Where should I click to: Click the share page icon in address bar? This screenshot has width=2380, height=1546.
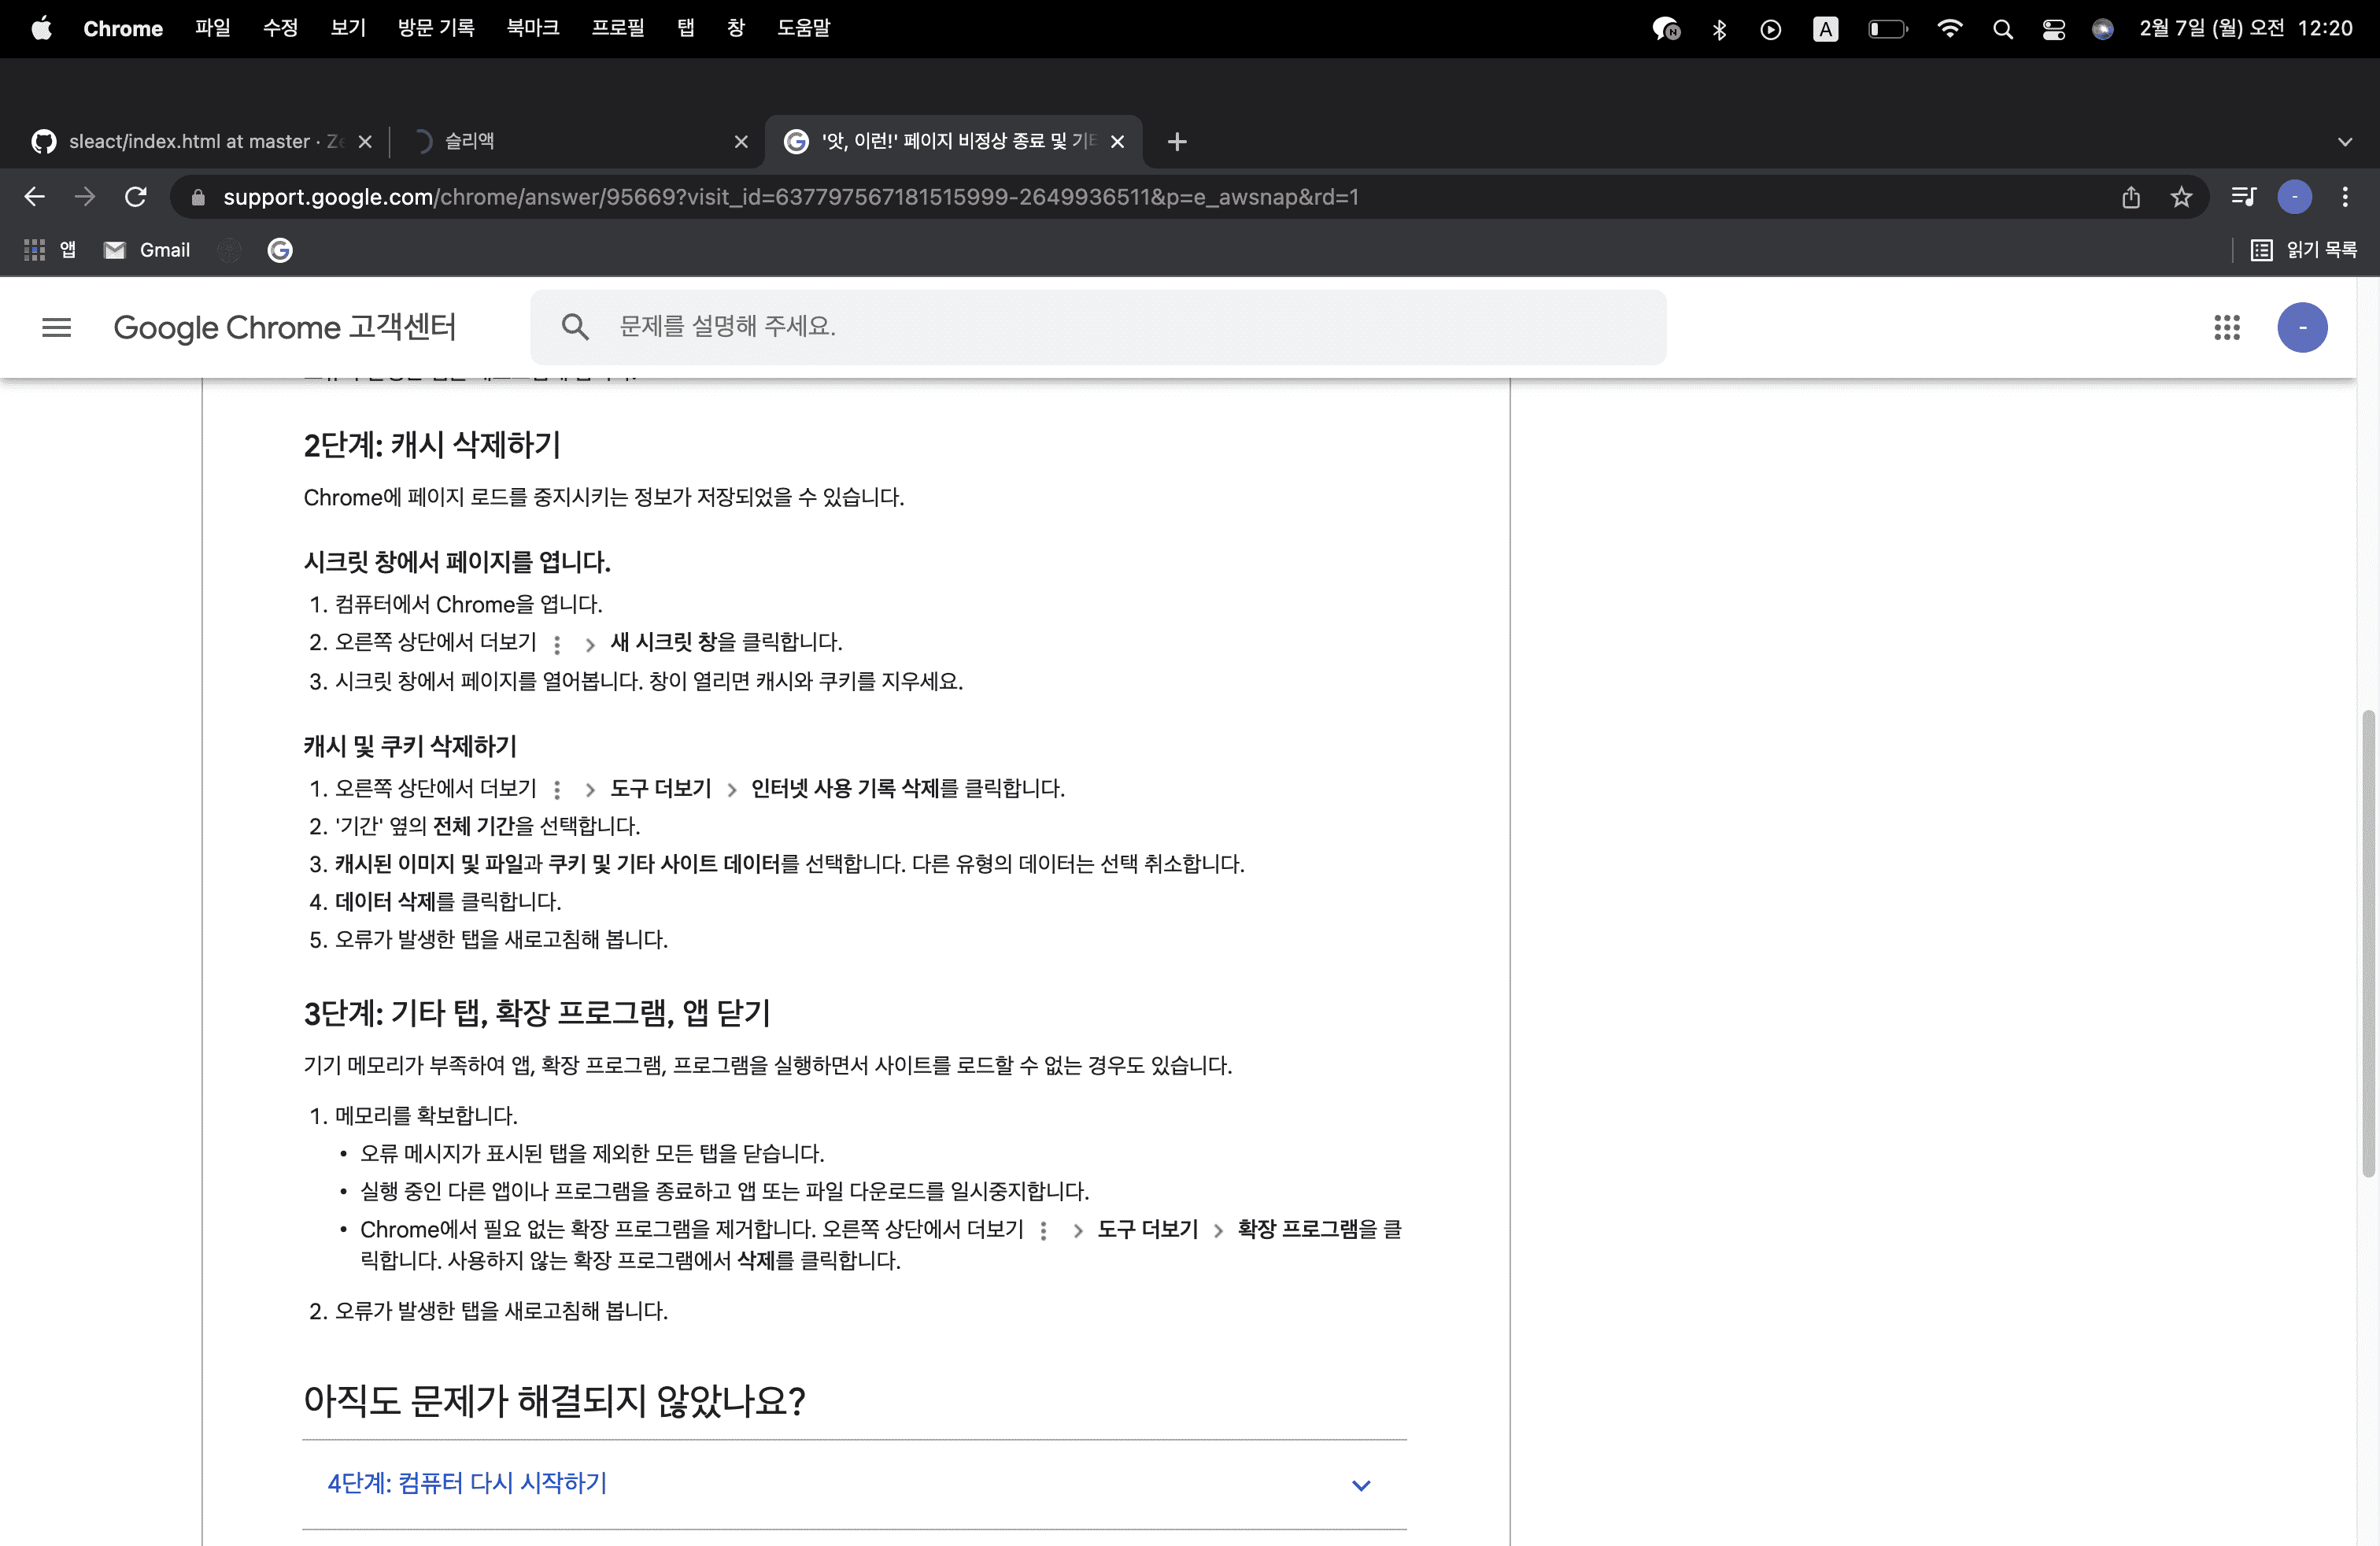pos(2130,197)
